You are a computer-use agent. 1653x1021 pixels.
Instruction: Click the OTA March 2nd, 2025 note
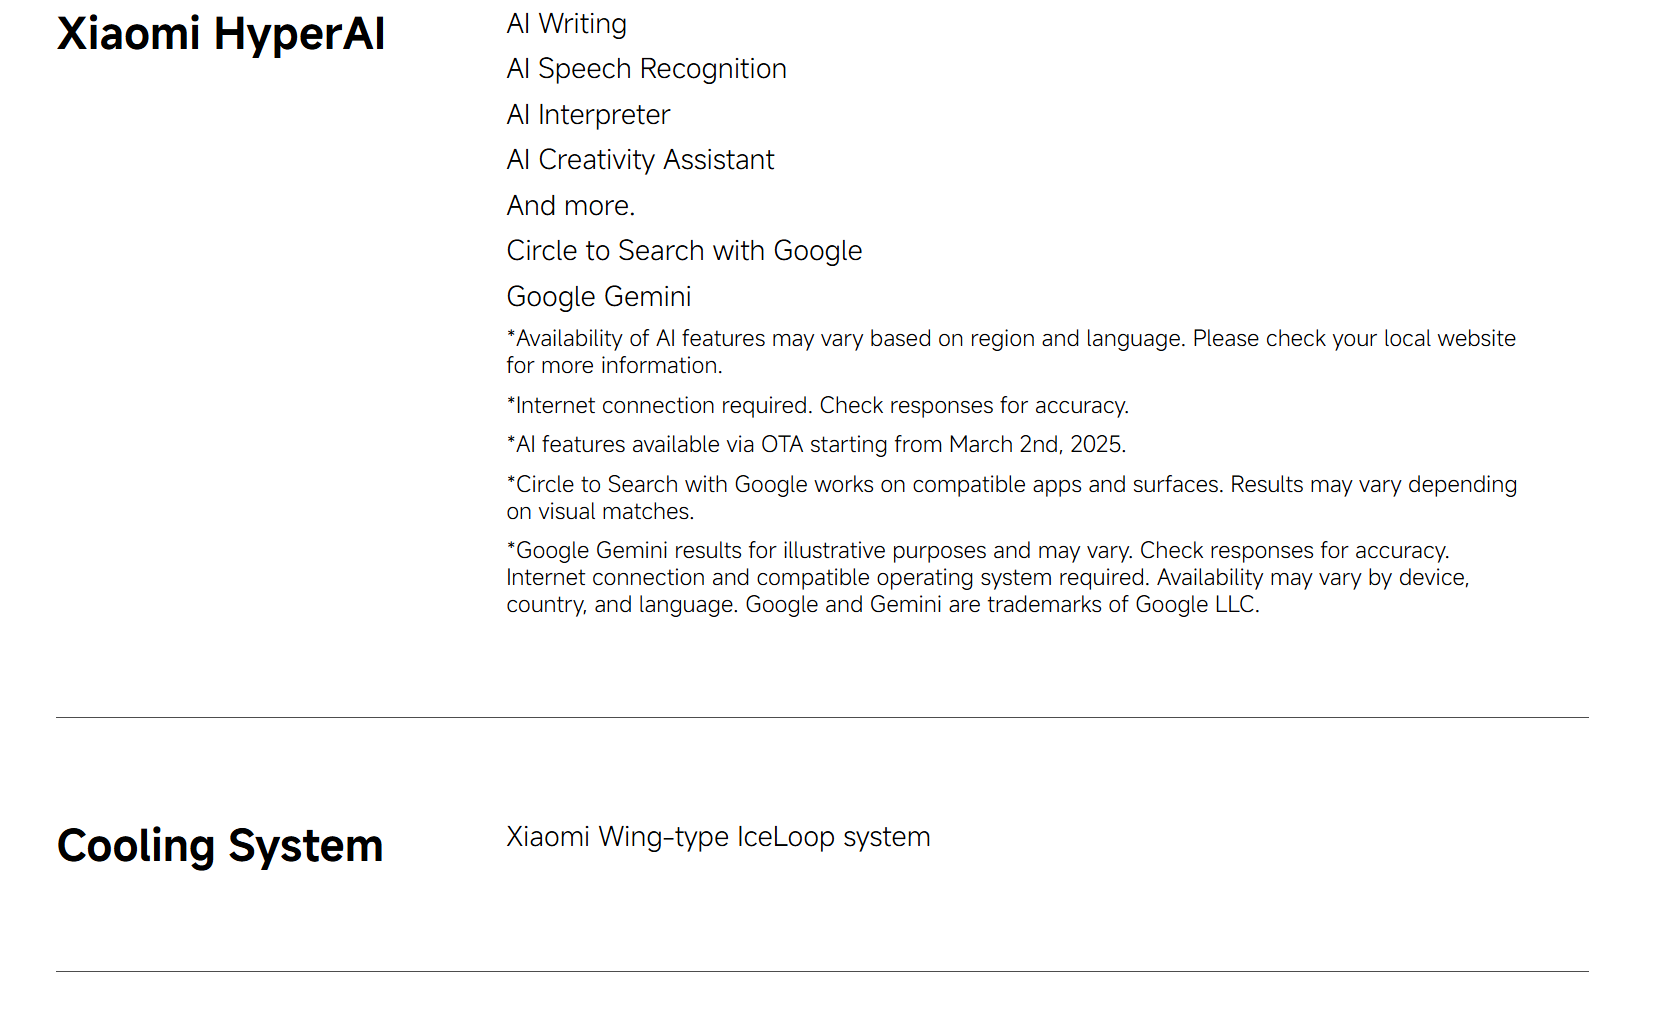(817, 445)
